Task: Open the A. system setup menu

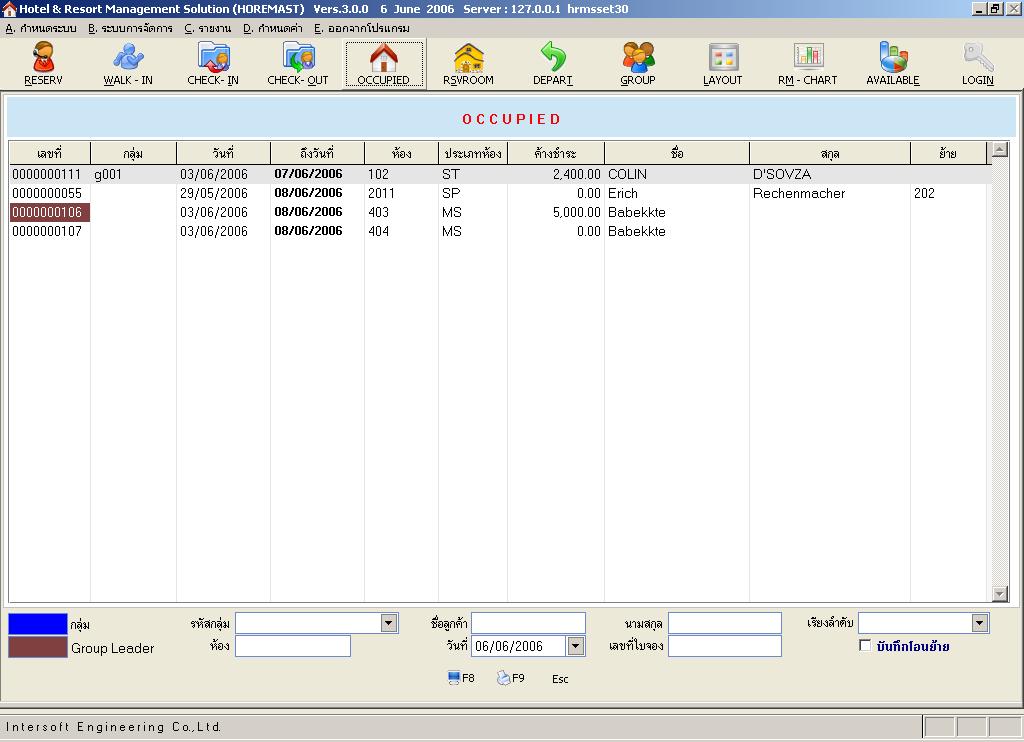Action: (x=41, y=28)
